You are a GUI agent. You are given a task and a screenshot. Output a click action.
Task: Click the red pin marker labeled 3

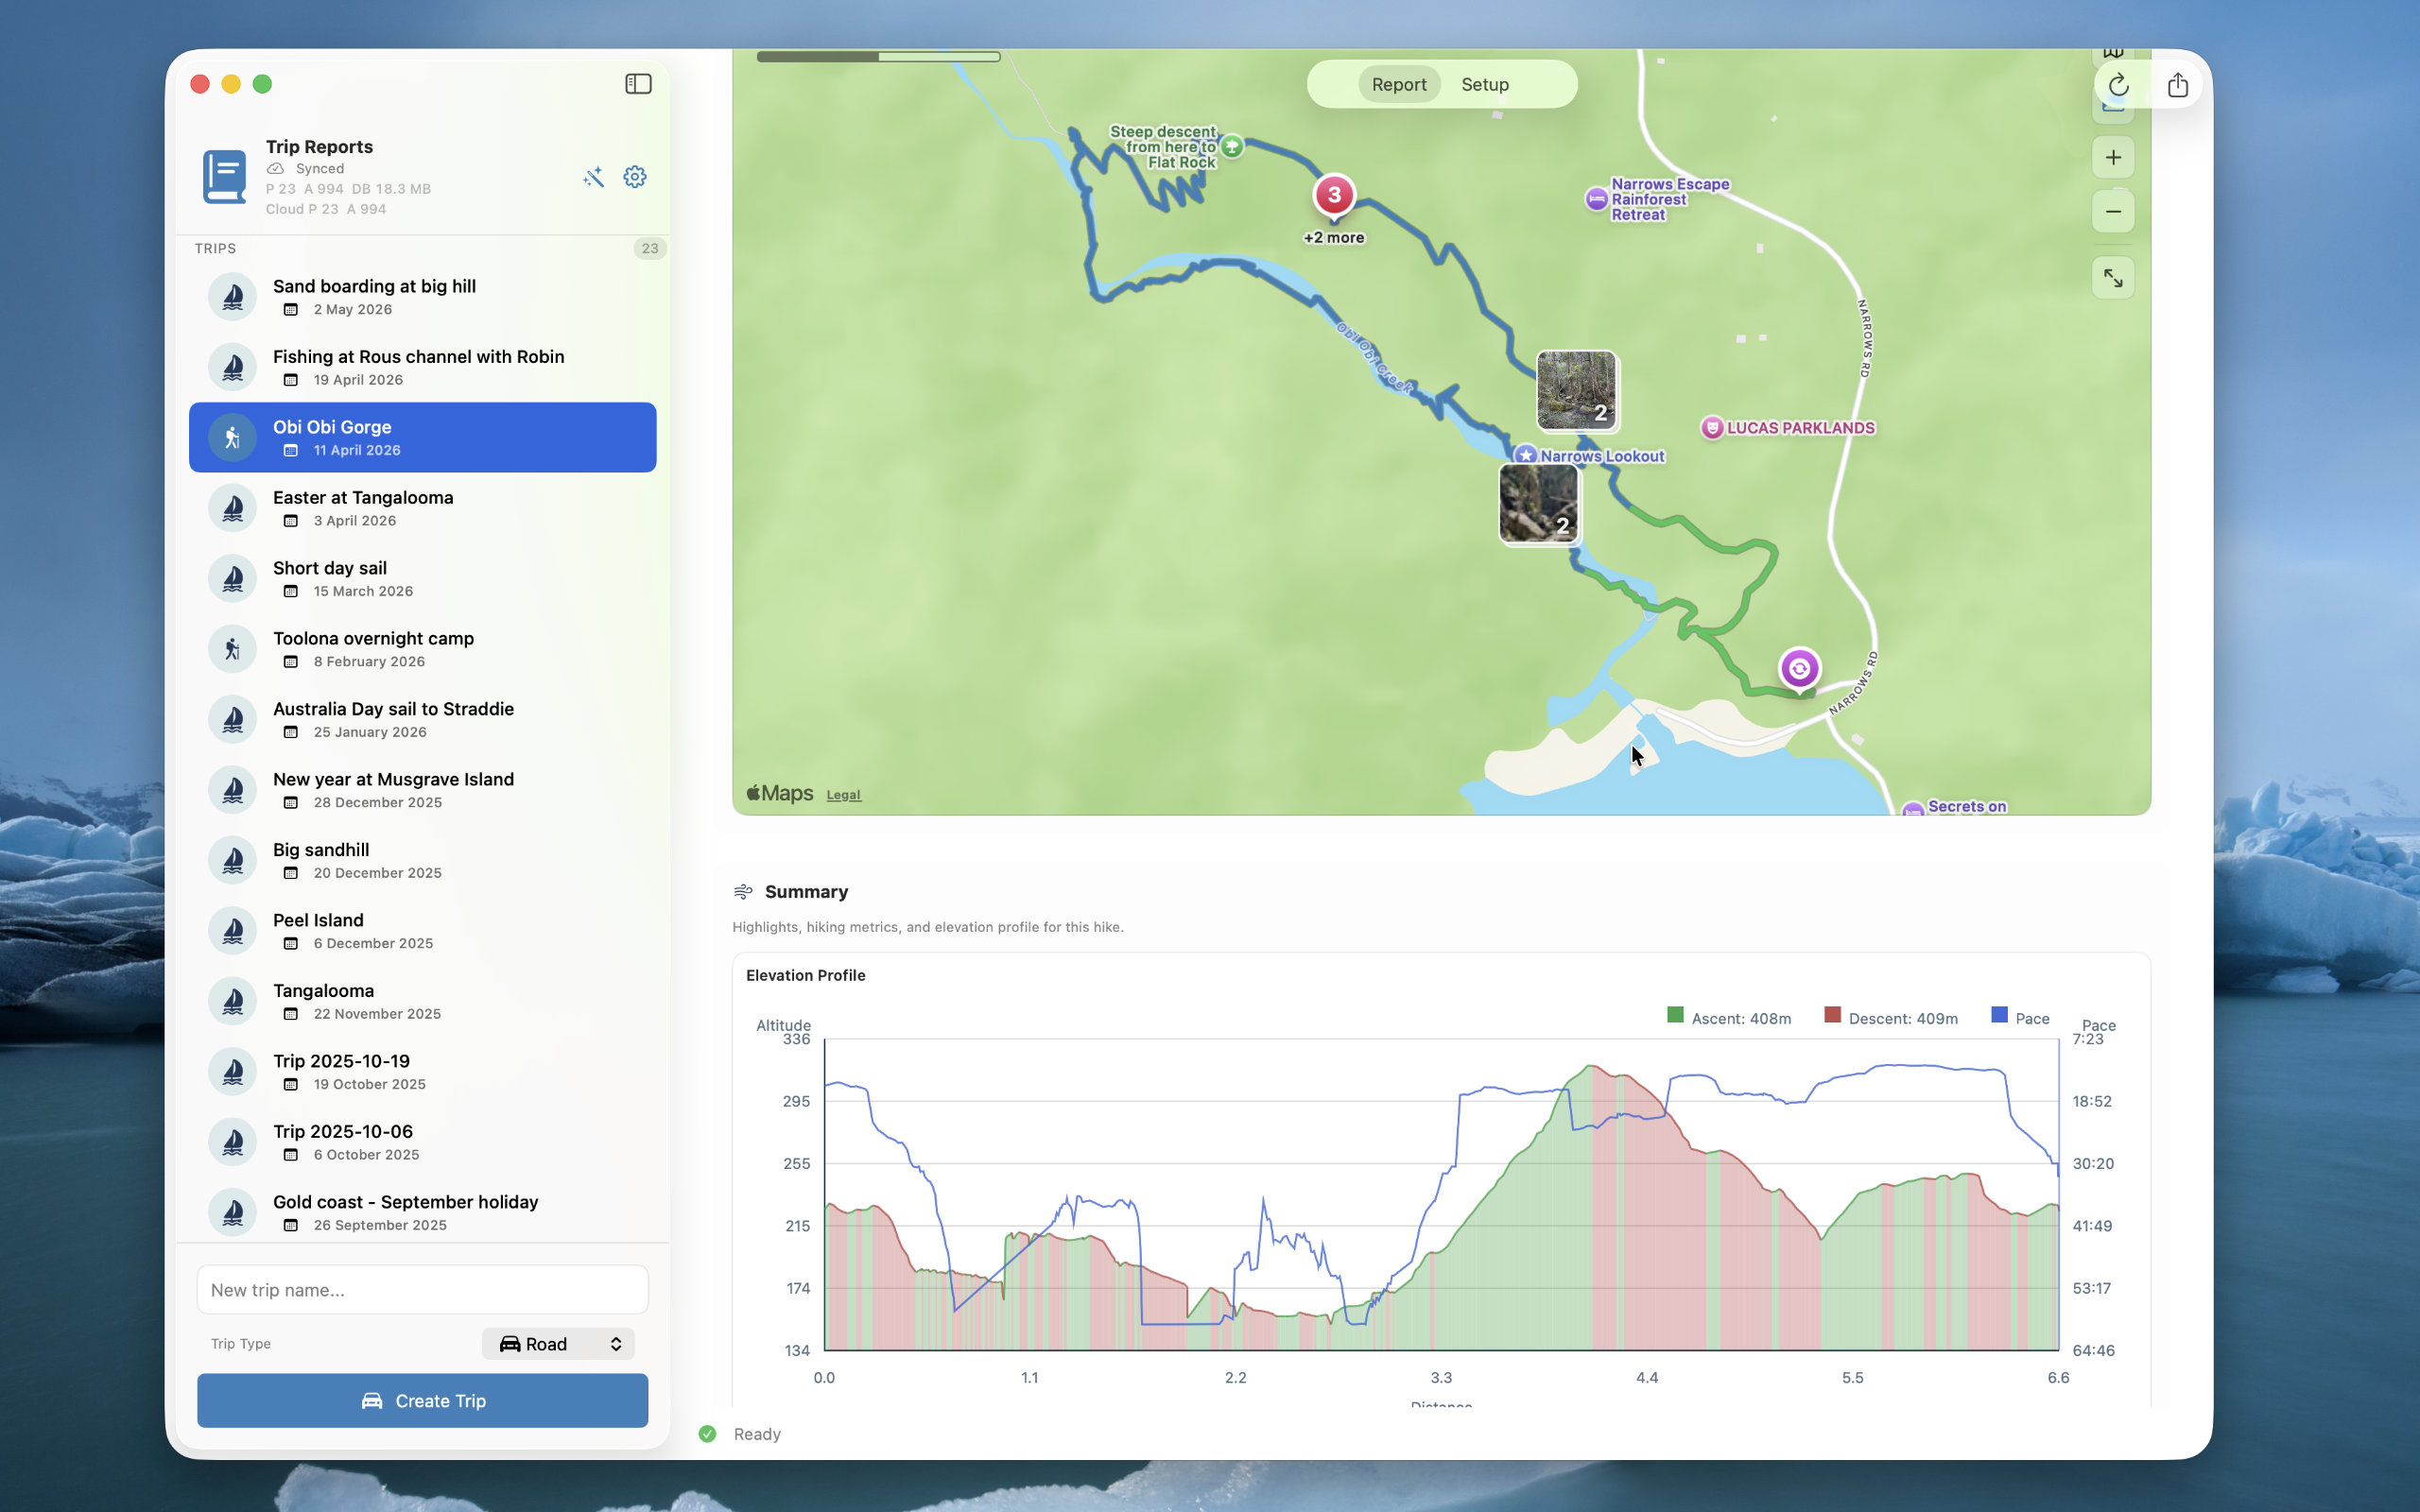pos(1334,196)
